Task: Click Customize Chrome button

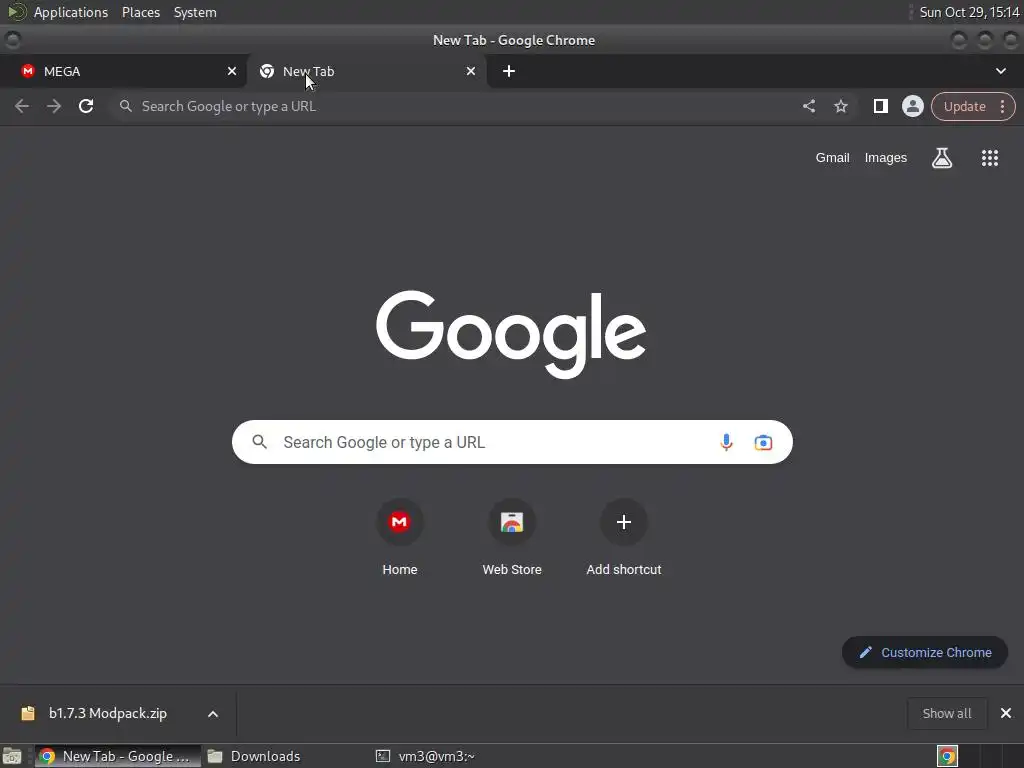Action: click(925, 652)
